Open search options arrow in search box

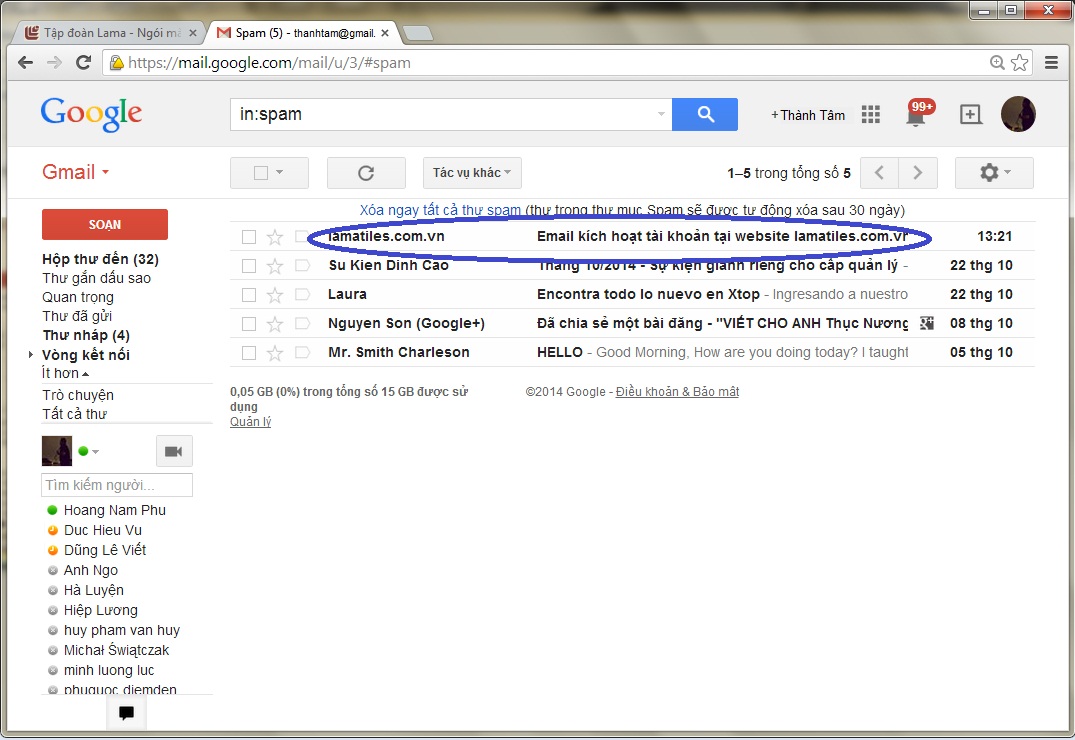click(661, 114)
